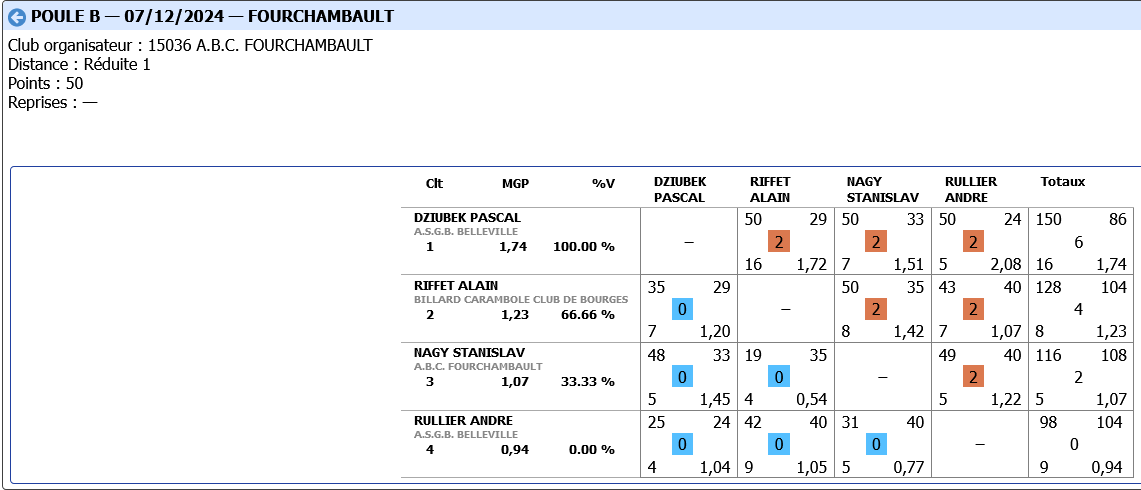This screenshot has height=490, width=1141.
Task: Click MGP value 0,94 in RULLIER row
Action: coord(514,449)
